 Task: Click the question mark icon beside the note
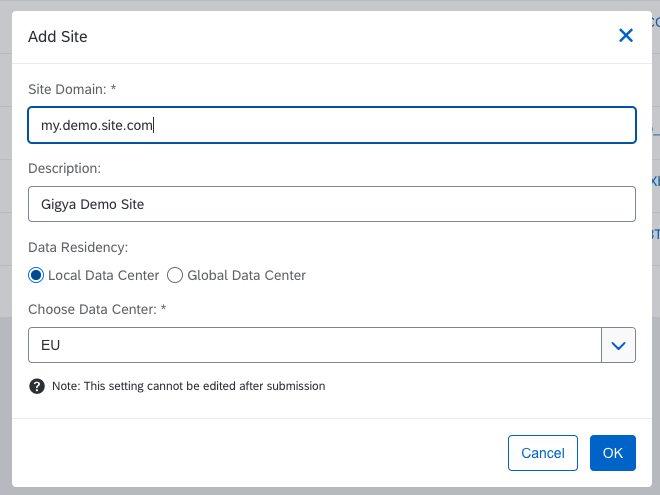coord(37,386)
